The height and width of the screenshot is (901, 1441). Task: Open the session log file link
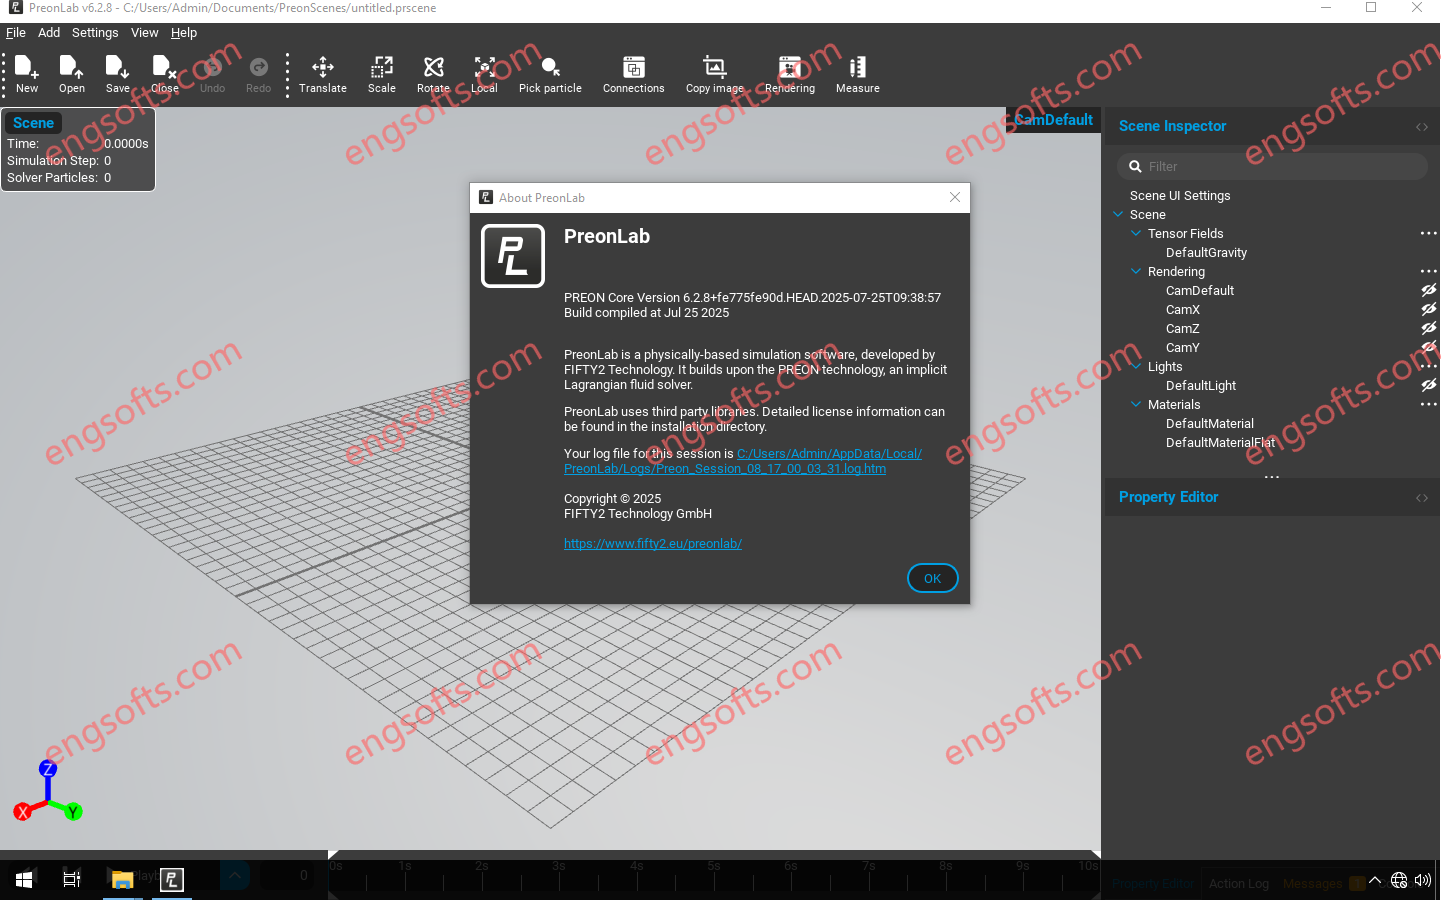tap(743, 462)
